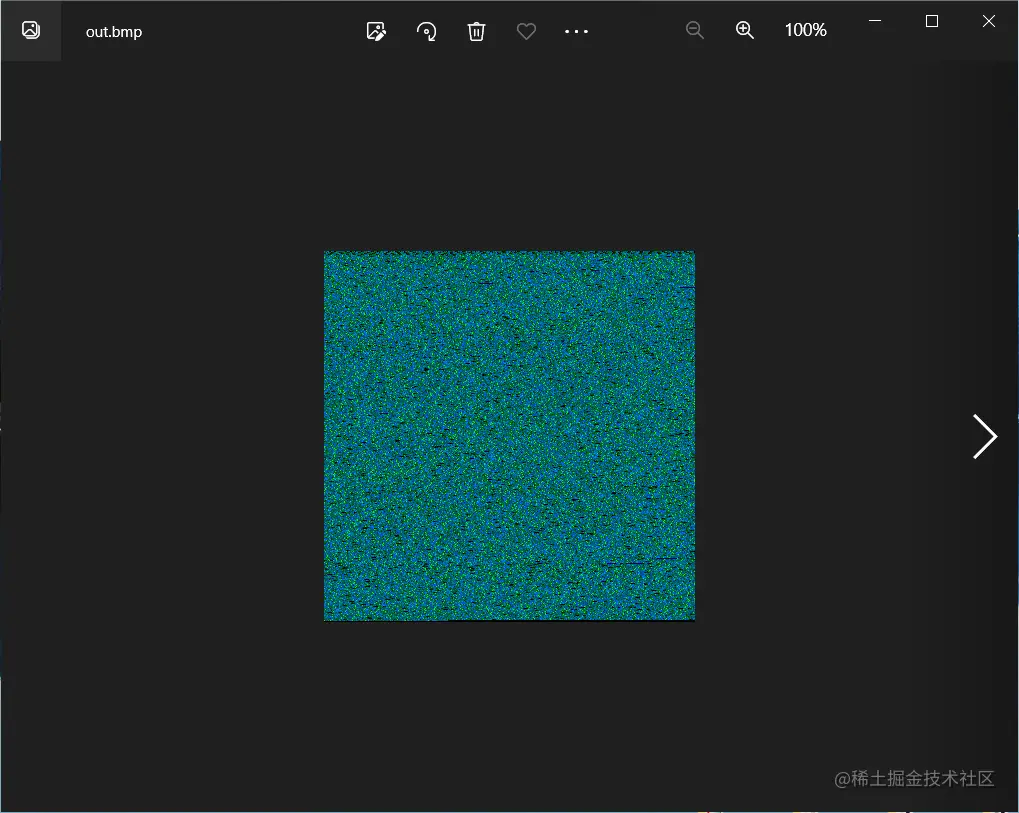Maximize the Photos window

point(932,21)
